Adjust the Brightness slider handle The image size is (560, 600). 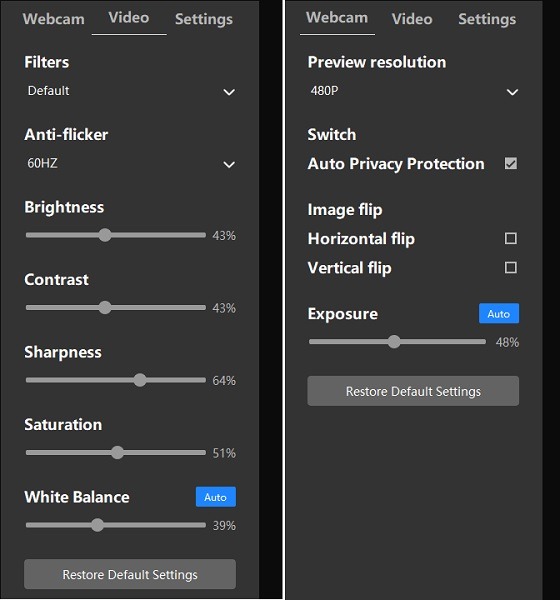click(104, 235)
